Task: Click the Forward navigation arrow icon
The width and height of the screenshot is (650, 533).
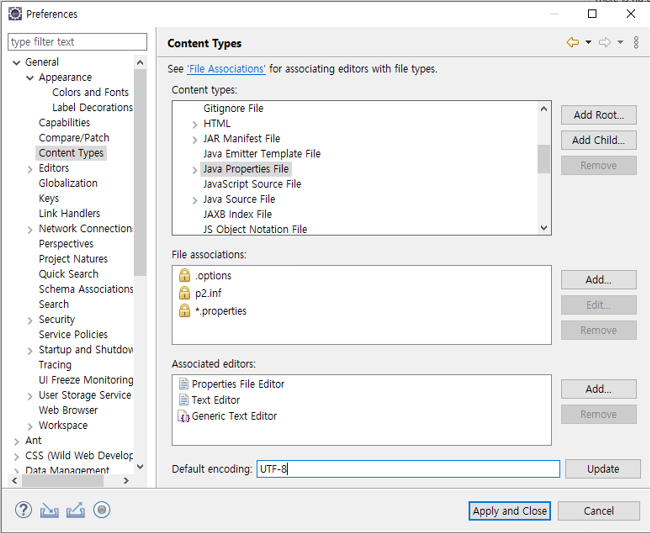Action: pos(605,42)
